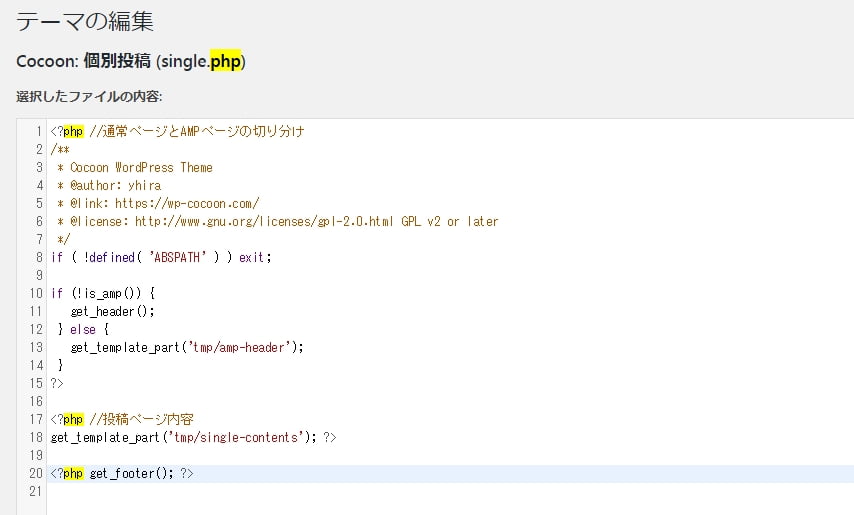Click the closing ?> tag on line 15

point(57,383)
